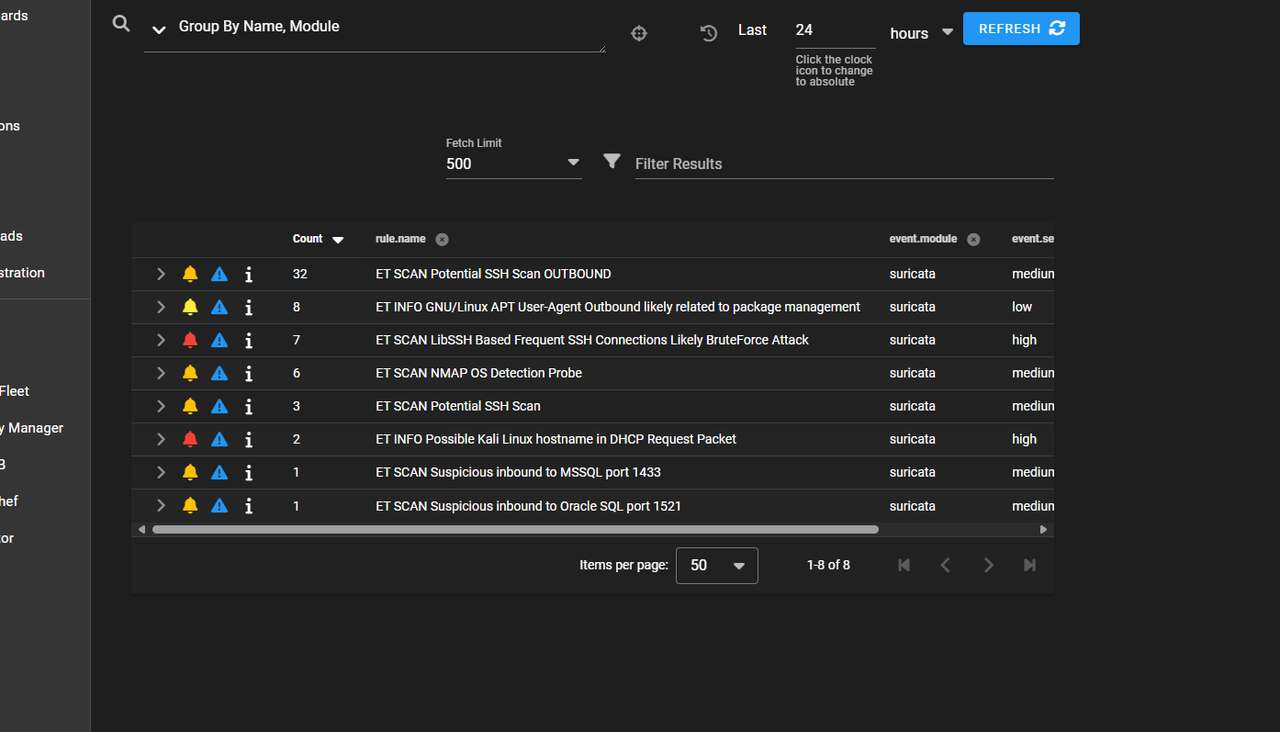
Task: Click the horizontal scrollbar thumb under the table
Action: (515, 530)
